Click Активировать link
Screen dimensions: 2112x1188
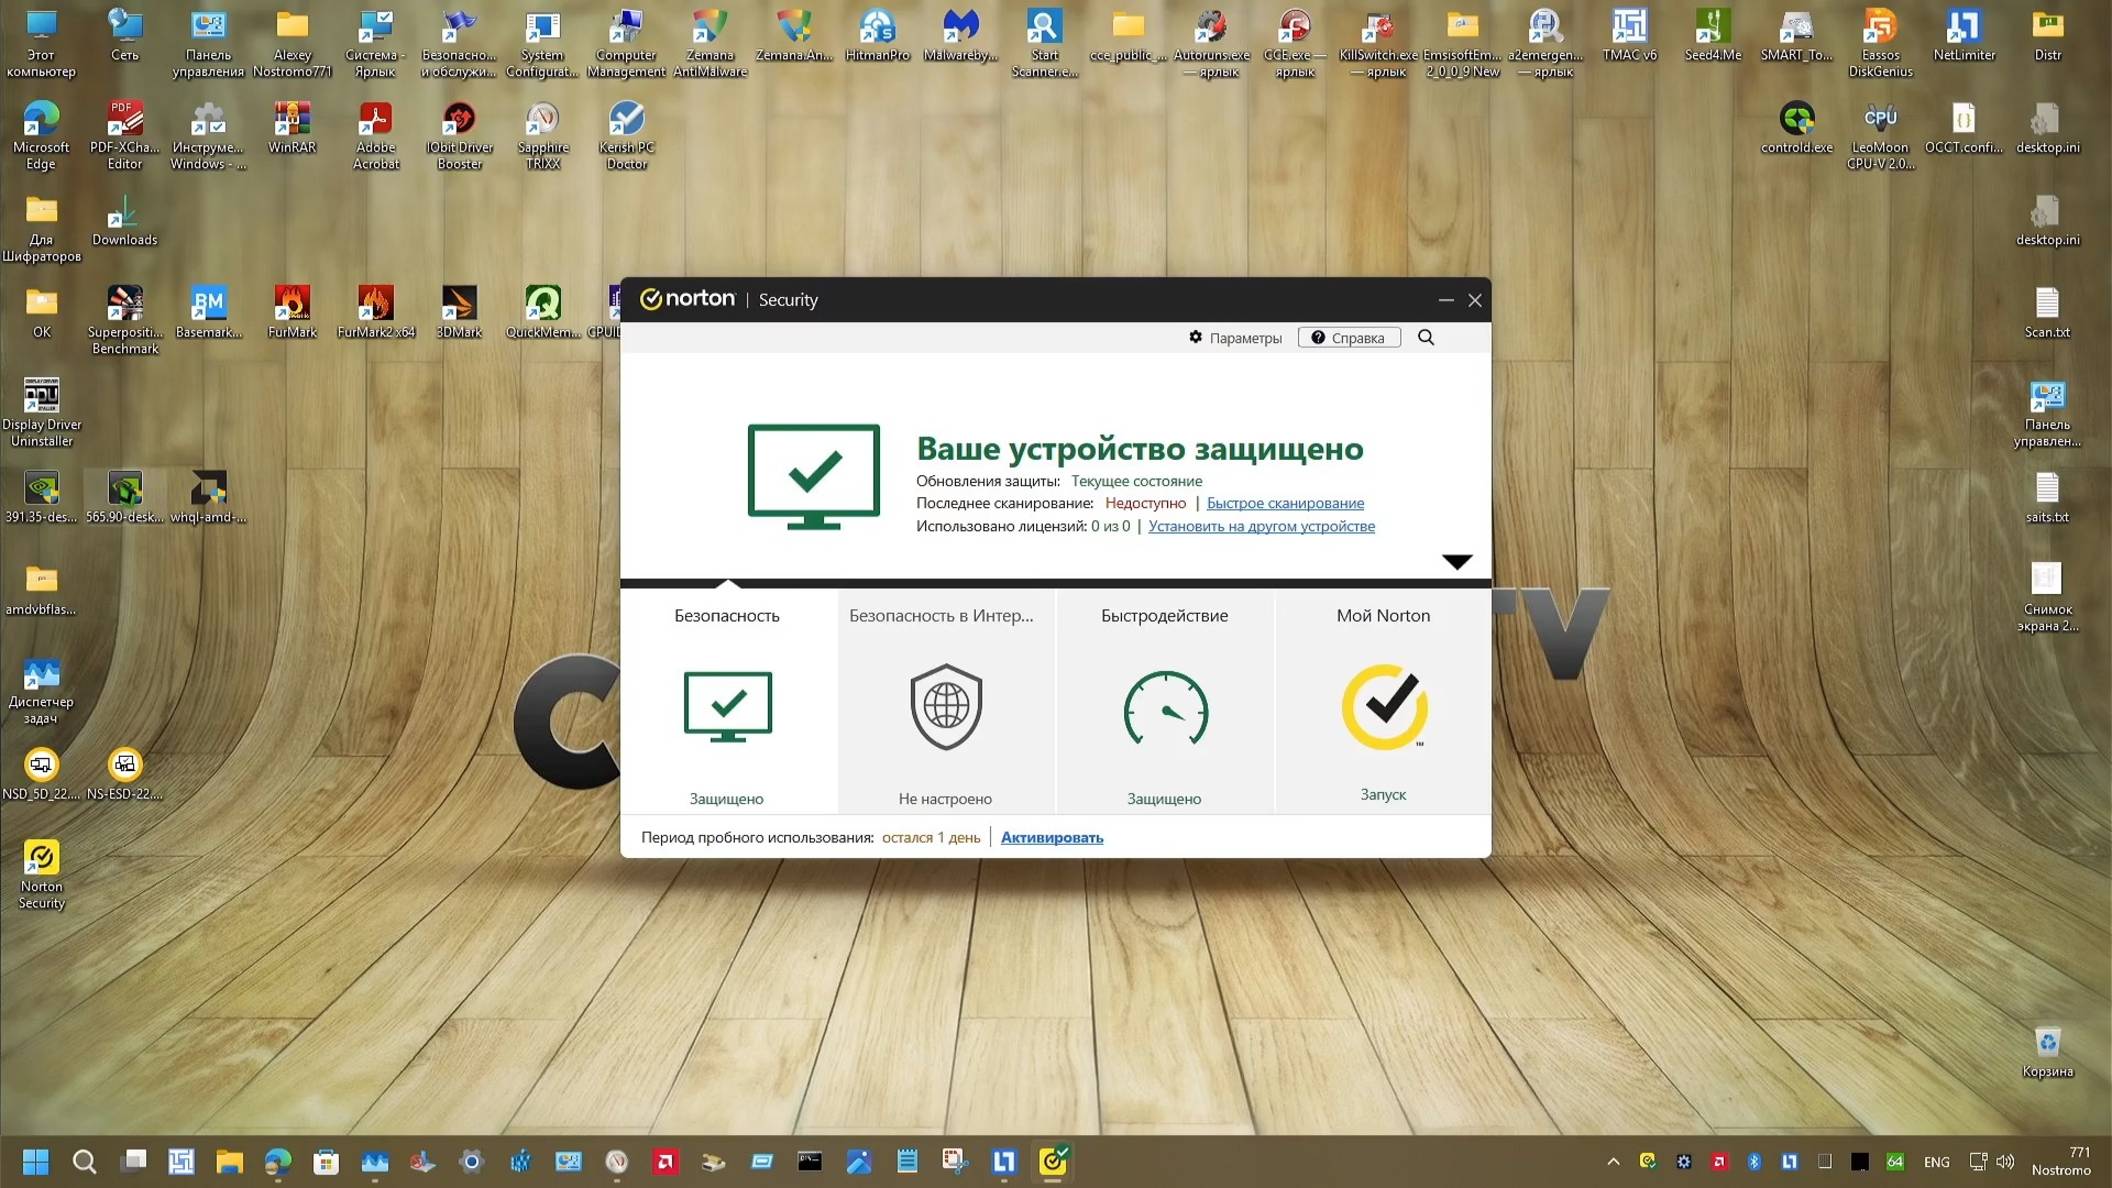click(x=1051, y=838)
